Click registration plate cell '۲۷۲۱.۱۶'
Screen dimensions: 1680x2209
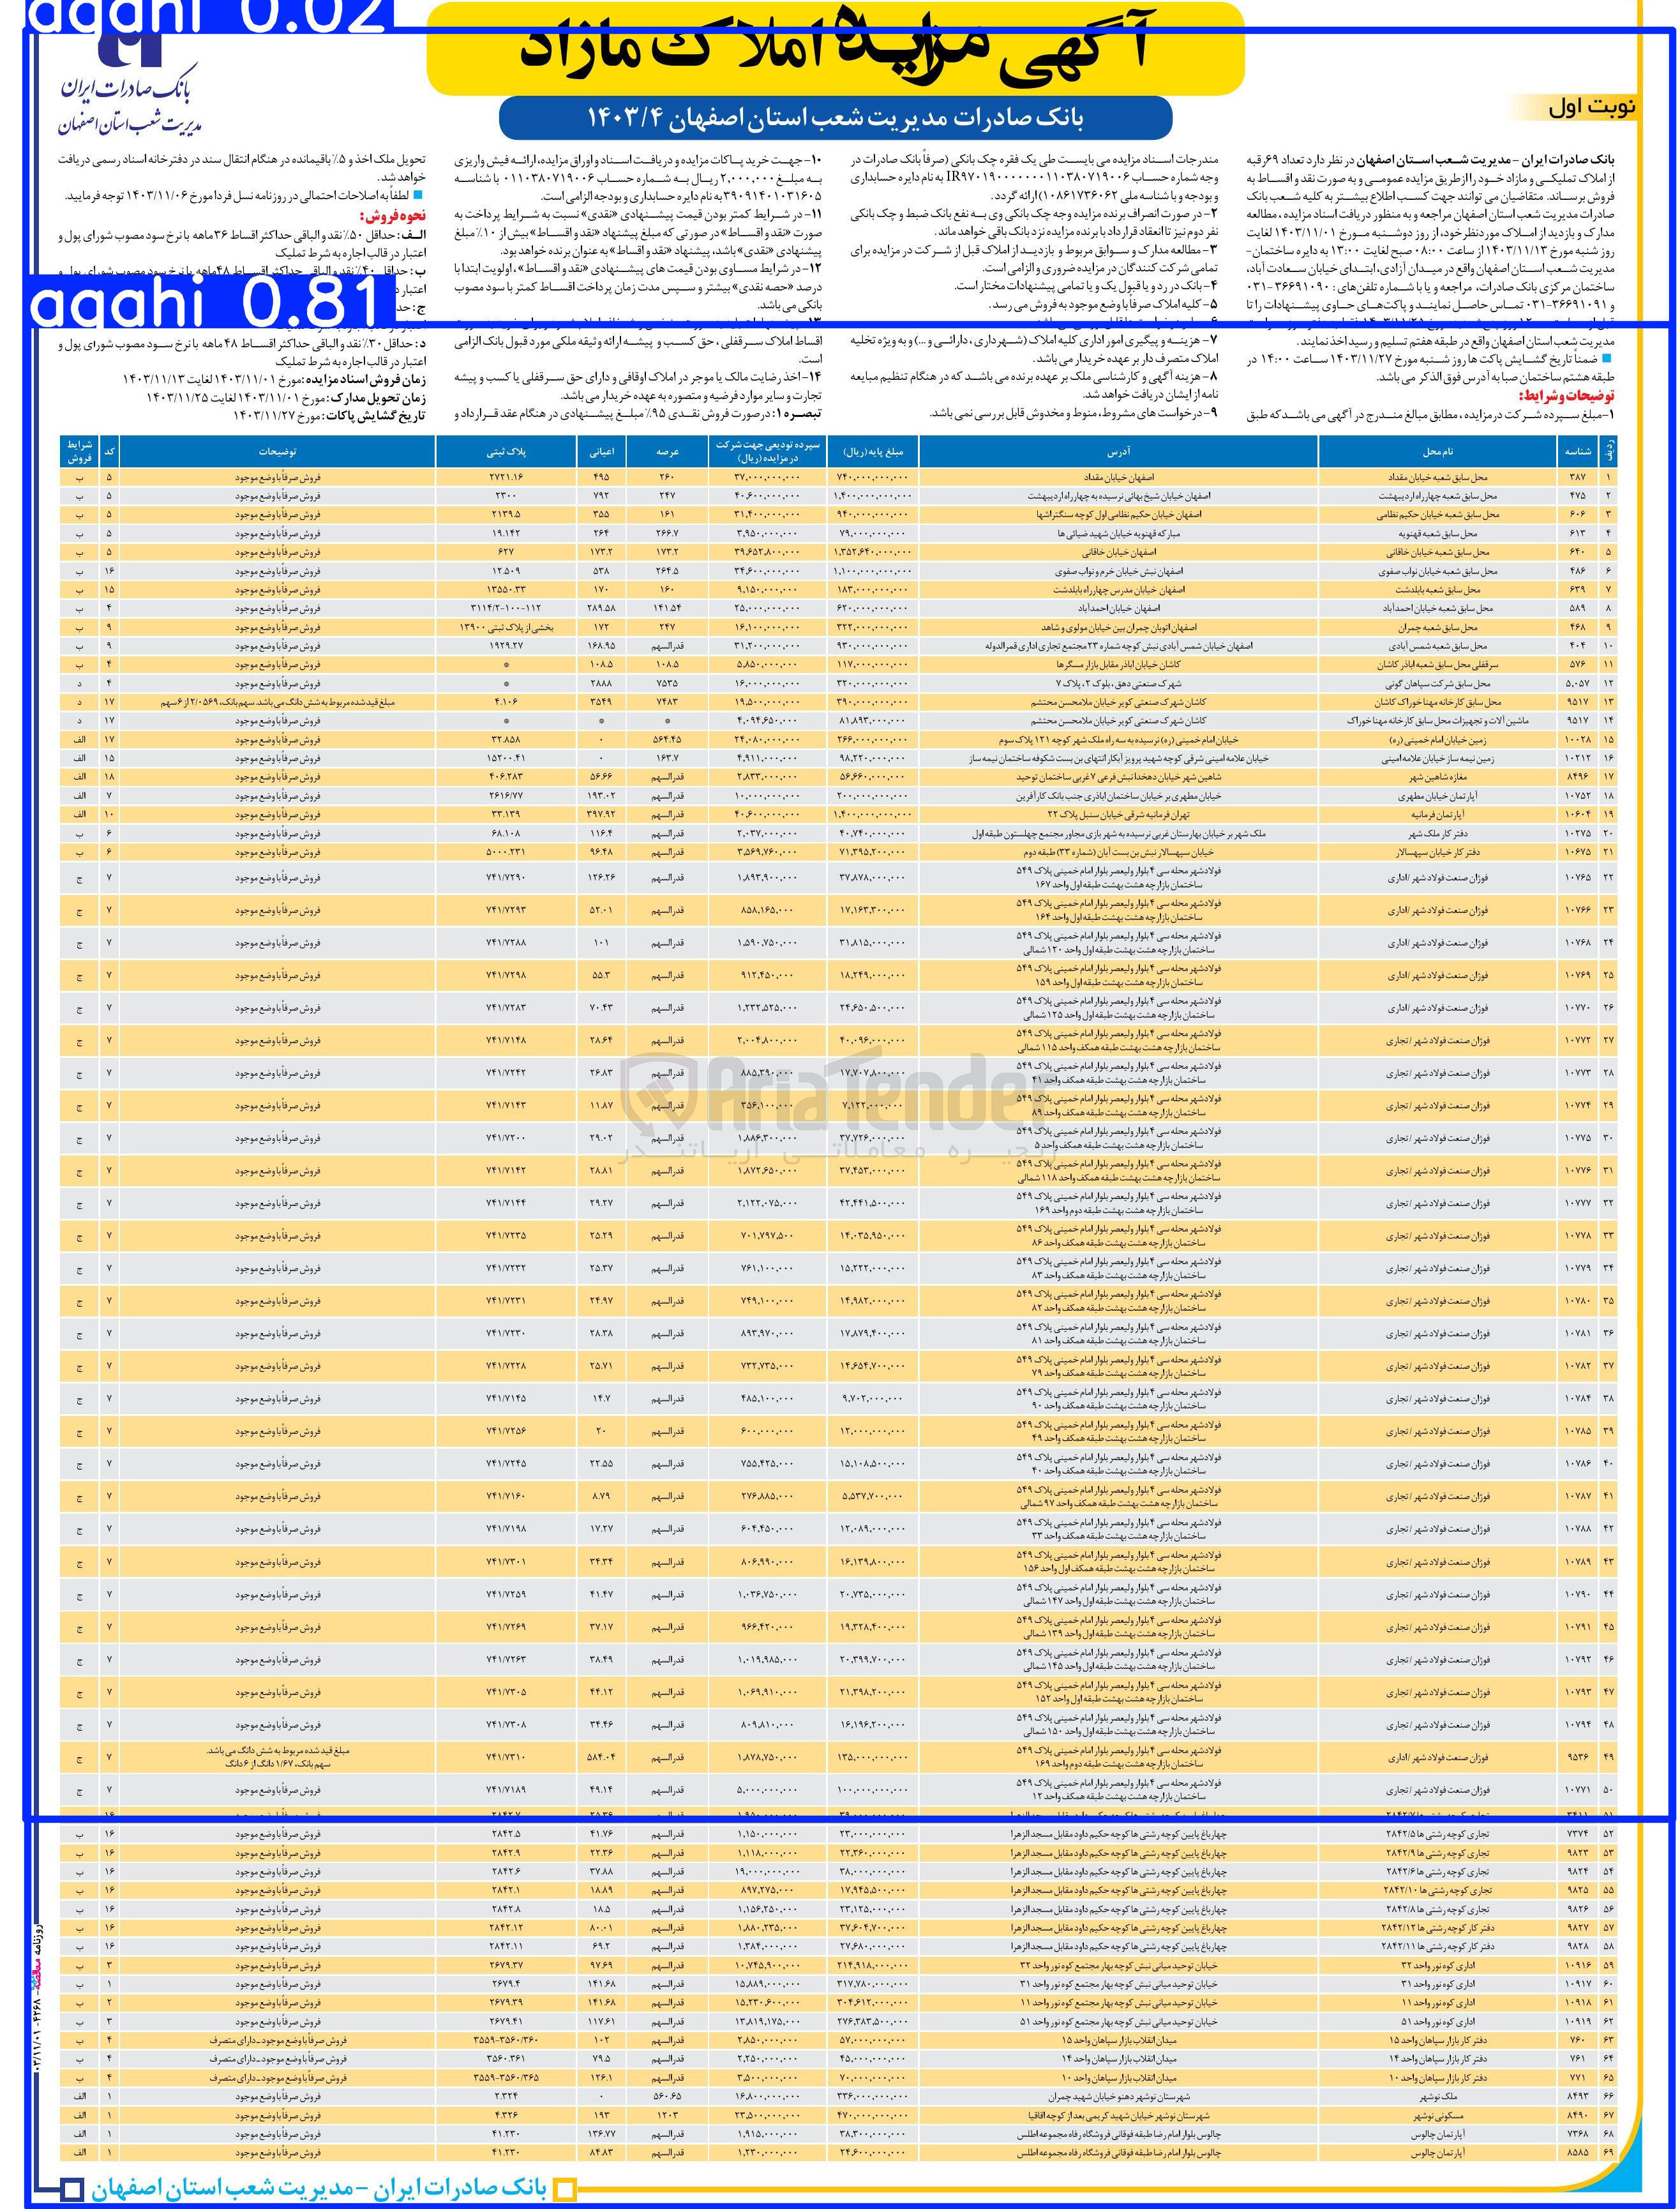point(506,477)
